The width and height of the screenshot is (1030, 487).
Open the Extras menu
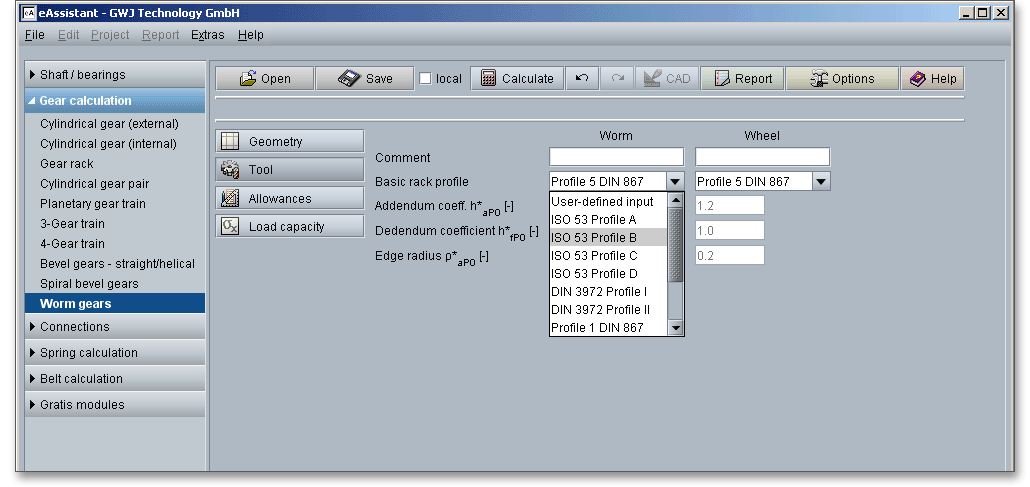click(x=208, y=35)
